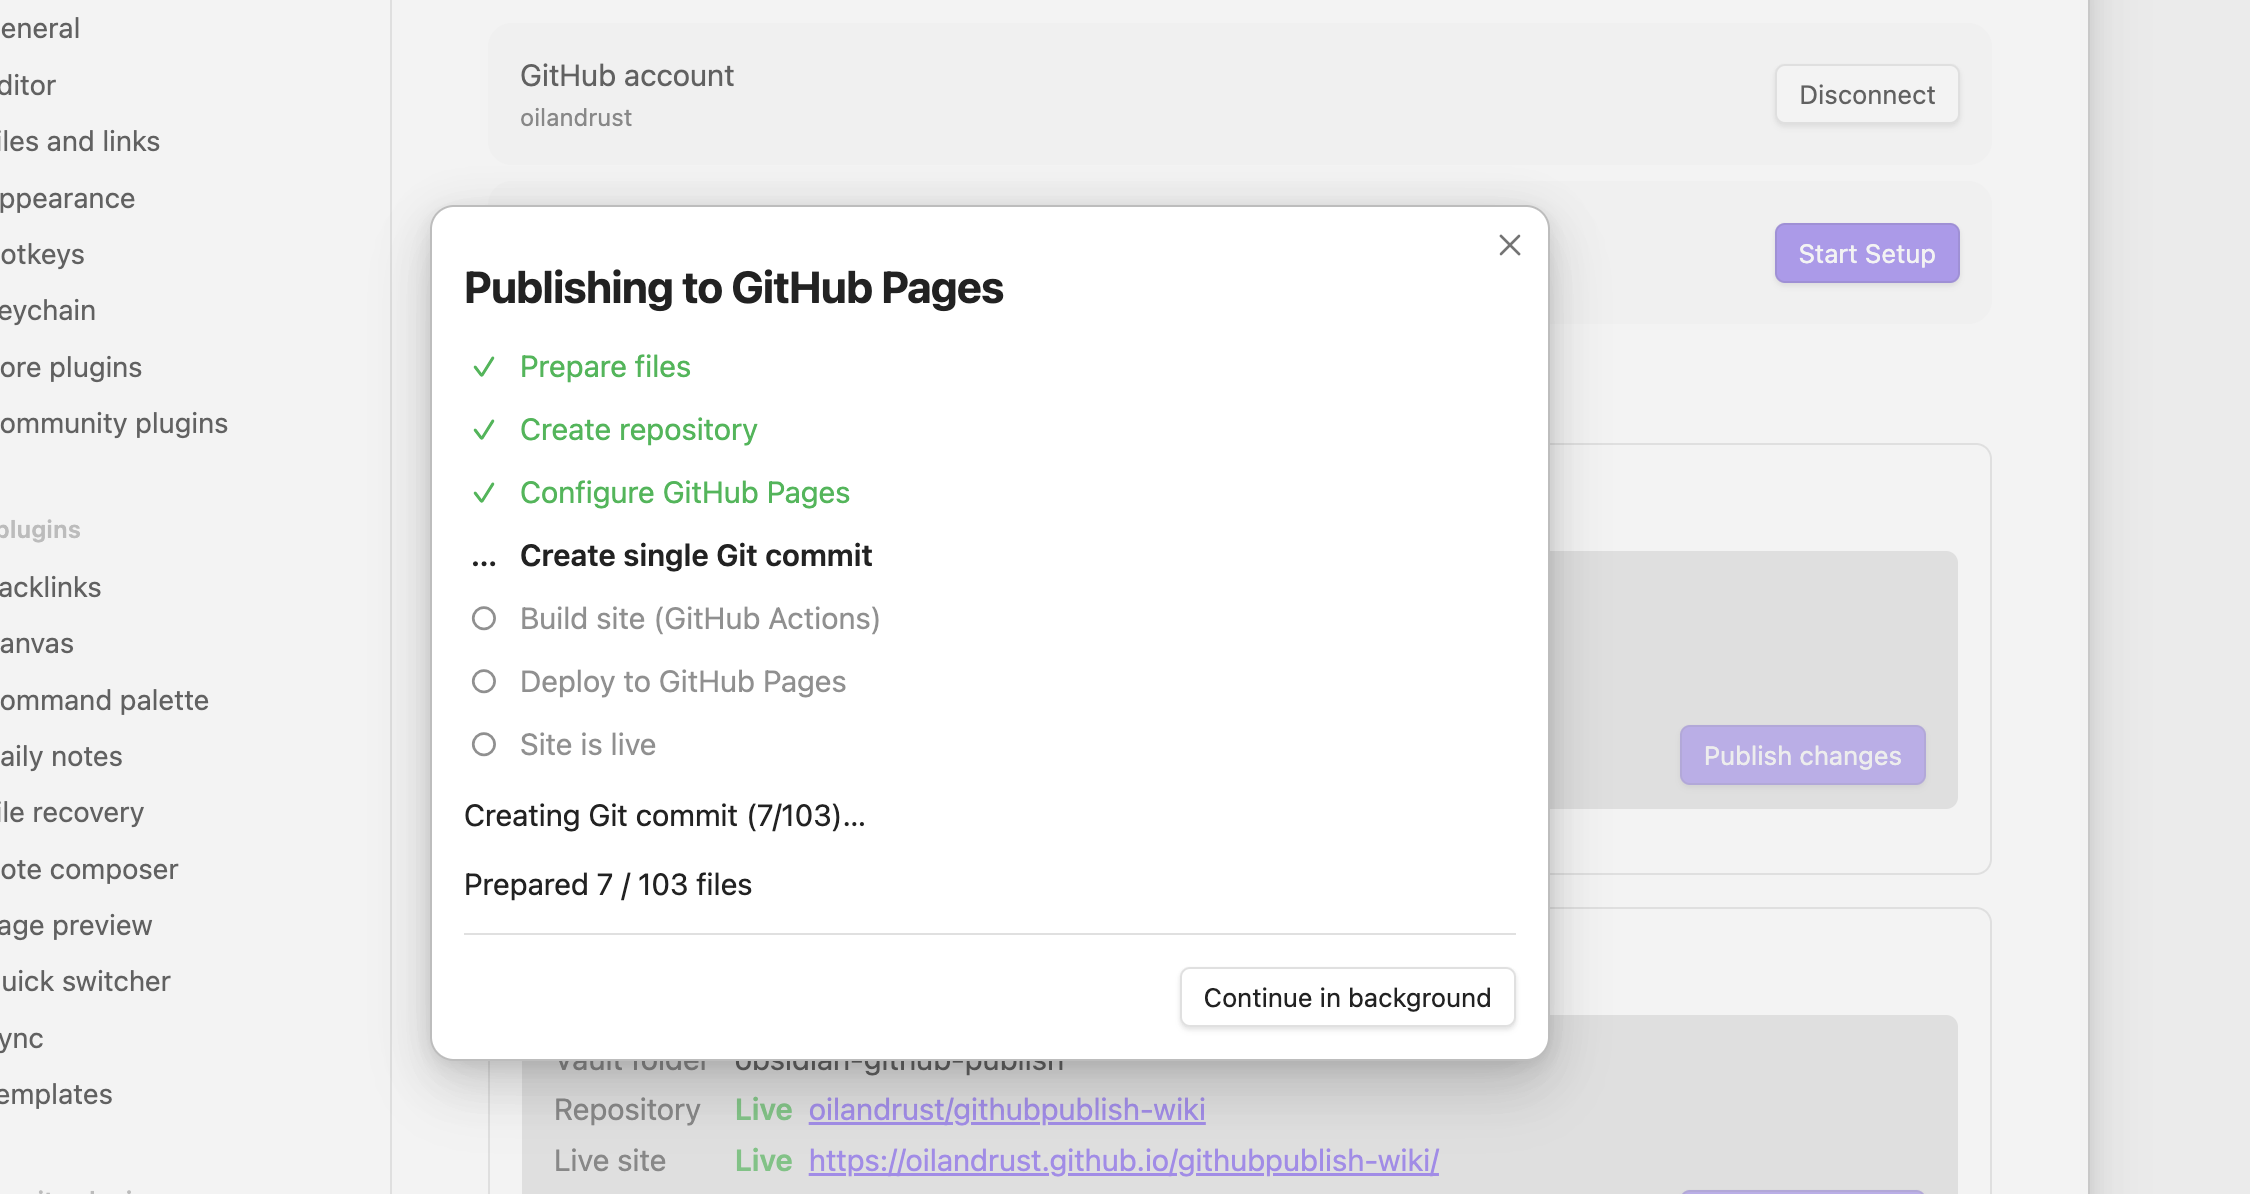Select Backlinks plugin settings
This screenshot has height=1194, width=2250.
click(50, 587)
